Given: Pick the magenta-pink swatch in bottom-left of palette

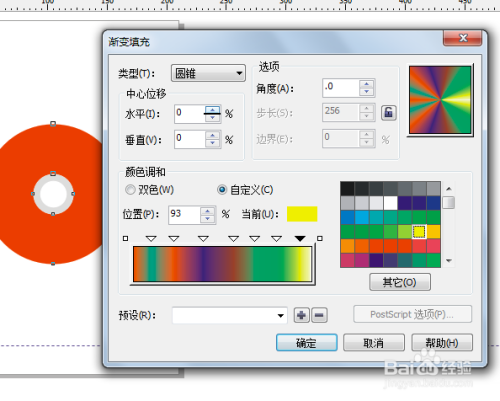Looking at the screenshot, I should (x=348, y=260).
